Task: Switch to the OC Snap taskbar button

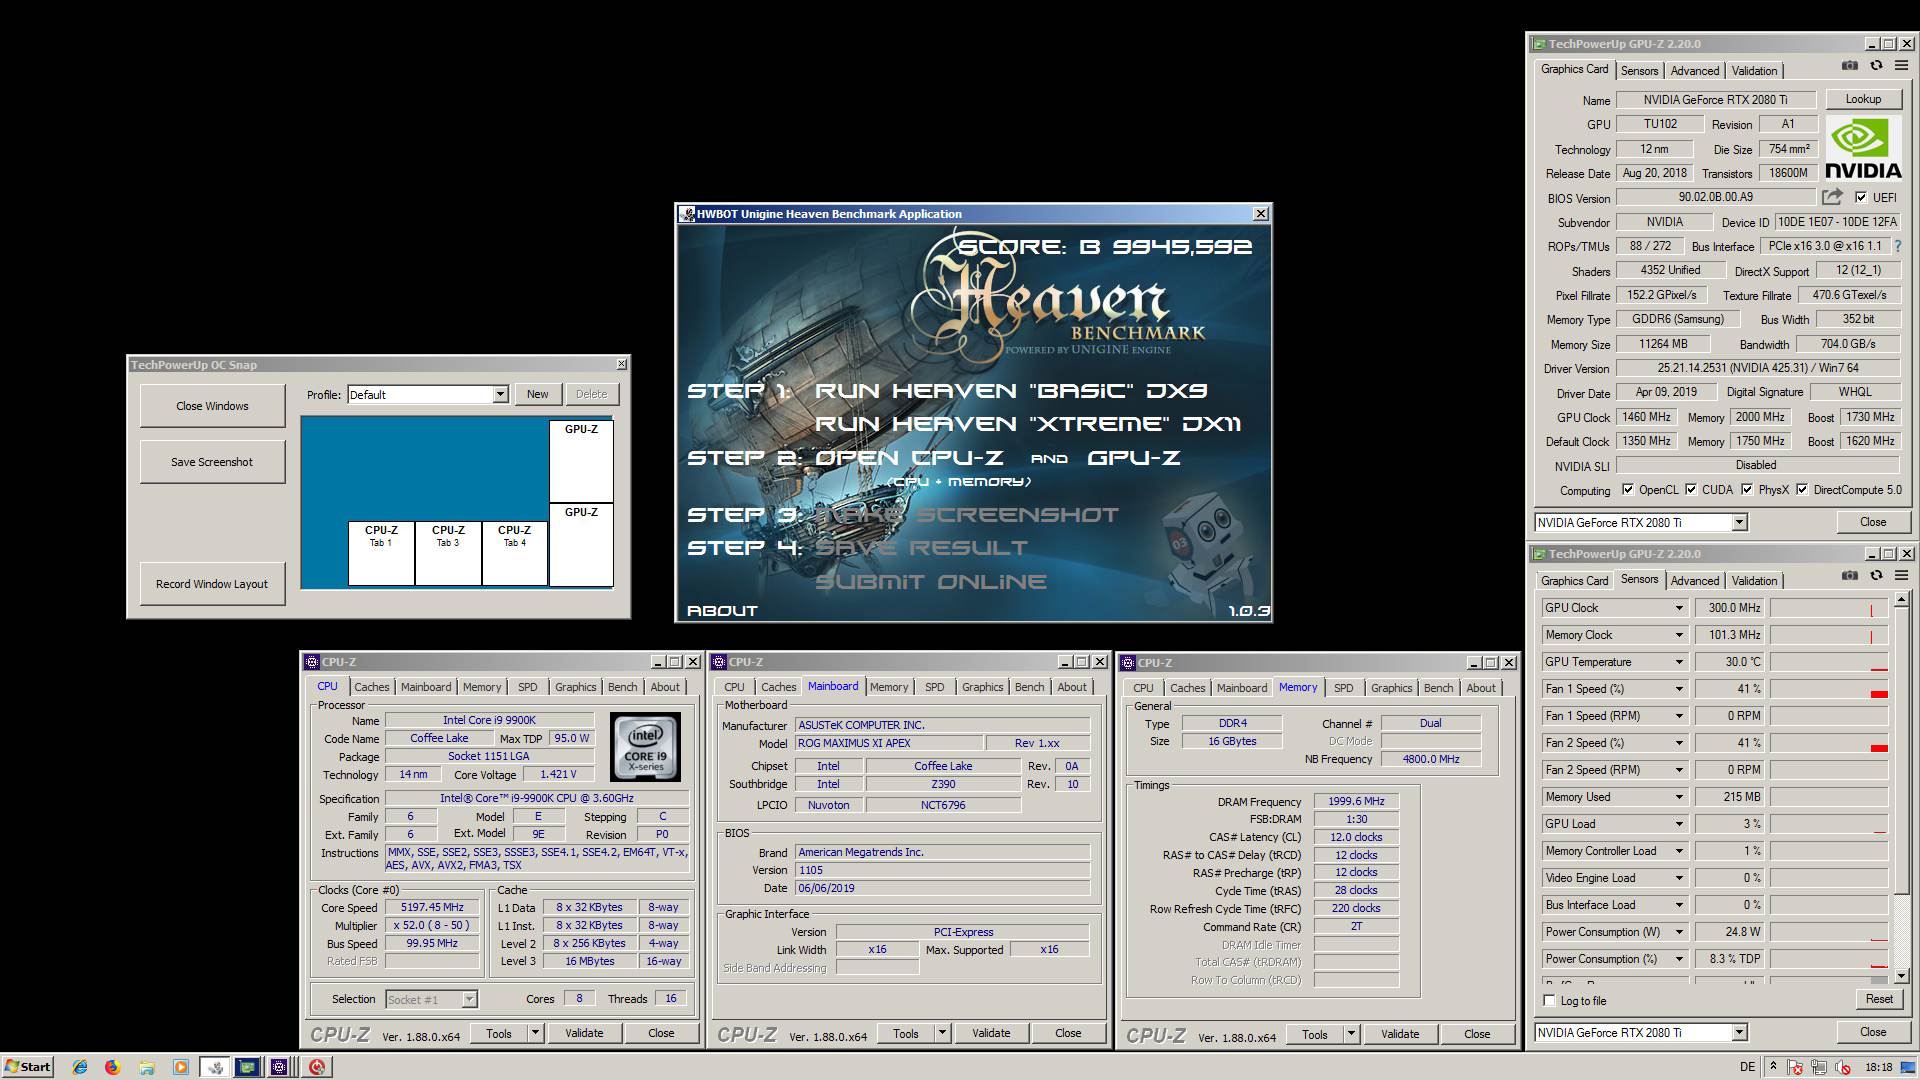Action: [317, 1067]
